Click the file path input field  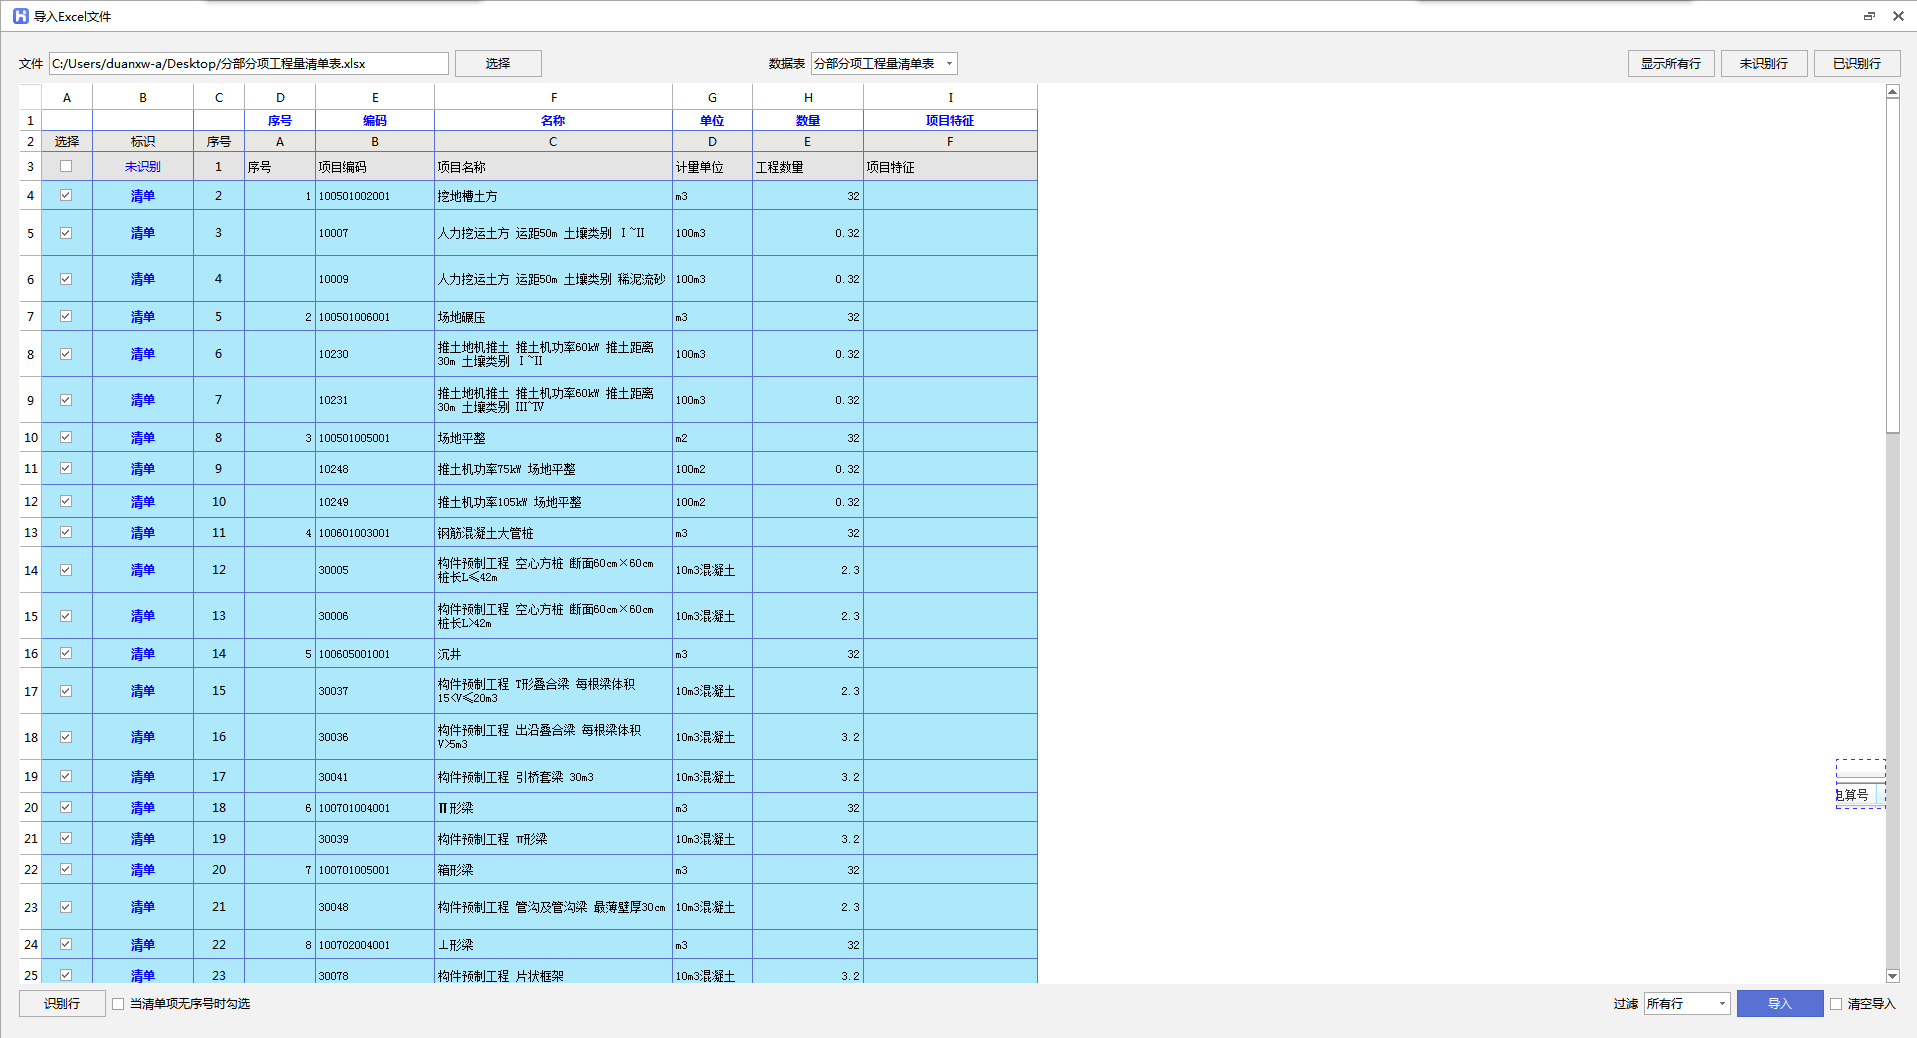tap(248, 64)
